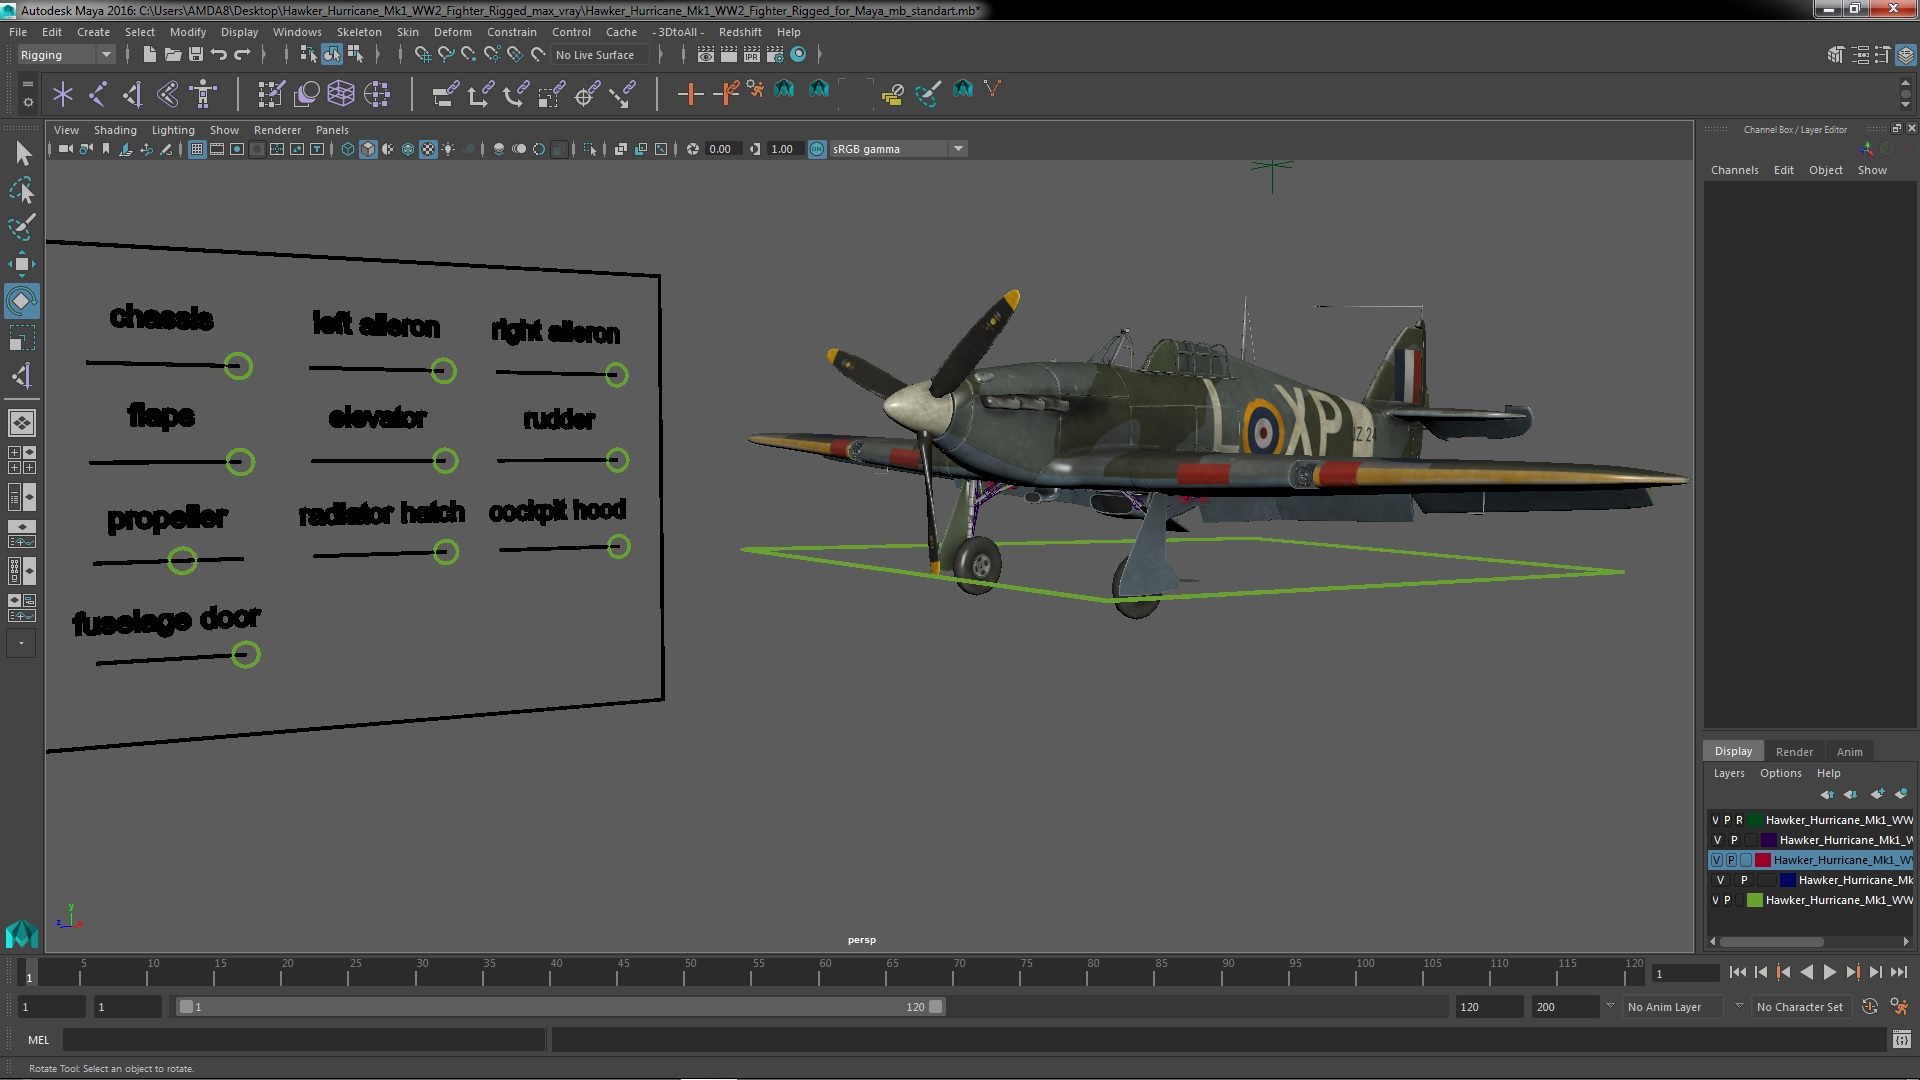The width and height of the screenshot is (1920, 1080).
Task: Click the Open scene folder icon
Action: coord(172,54)
